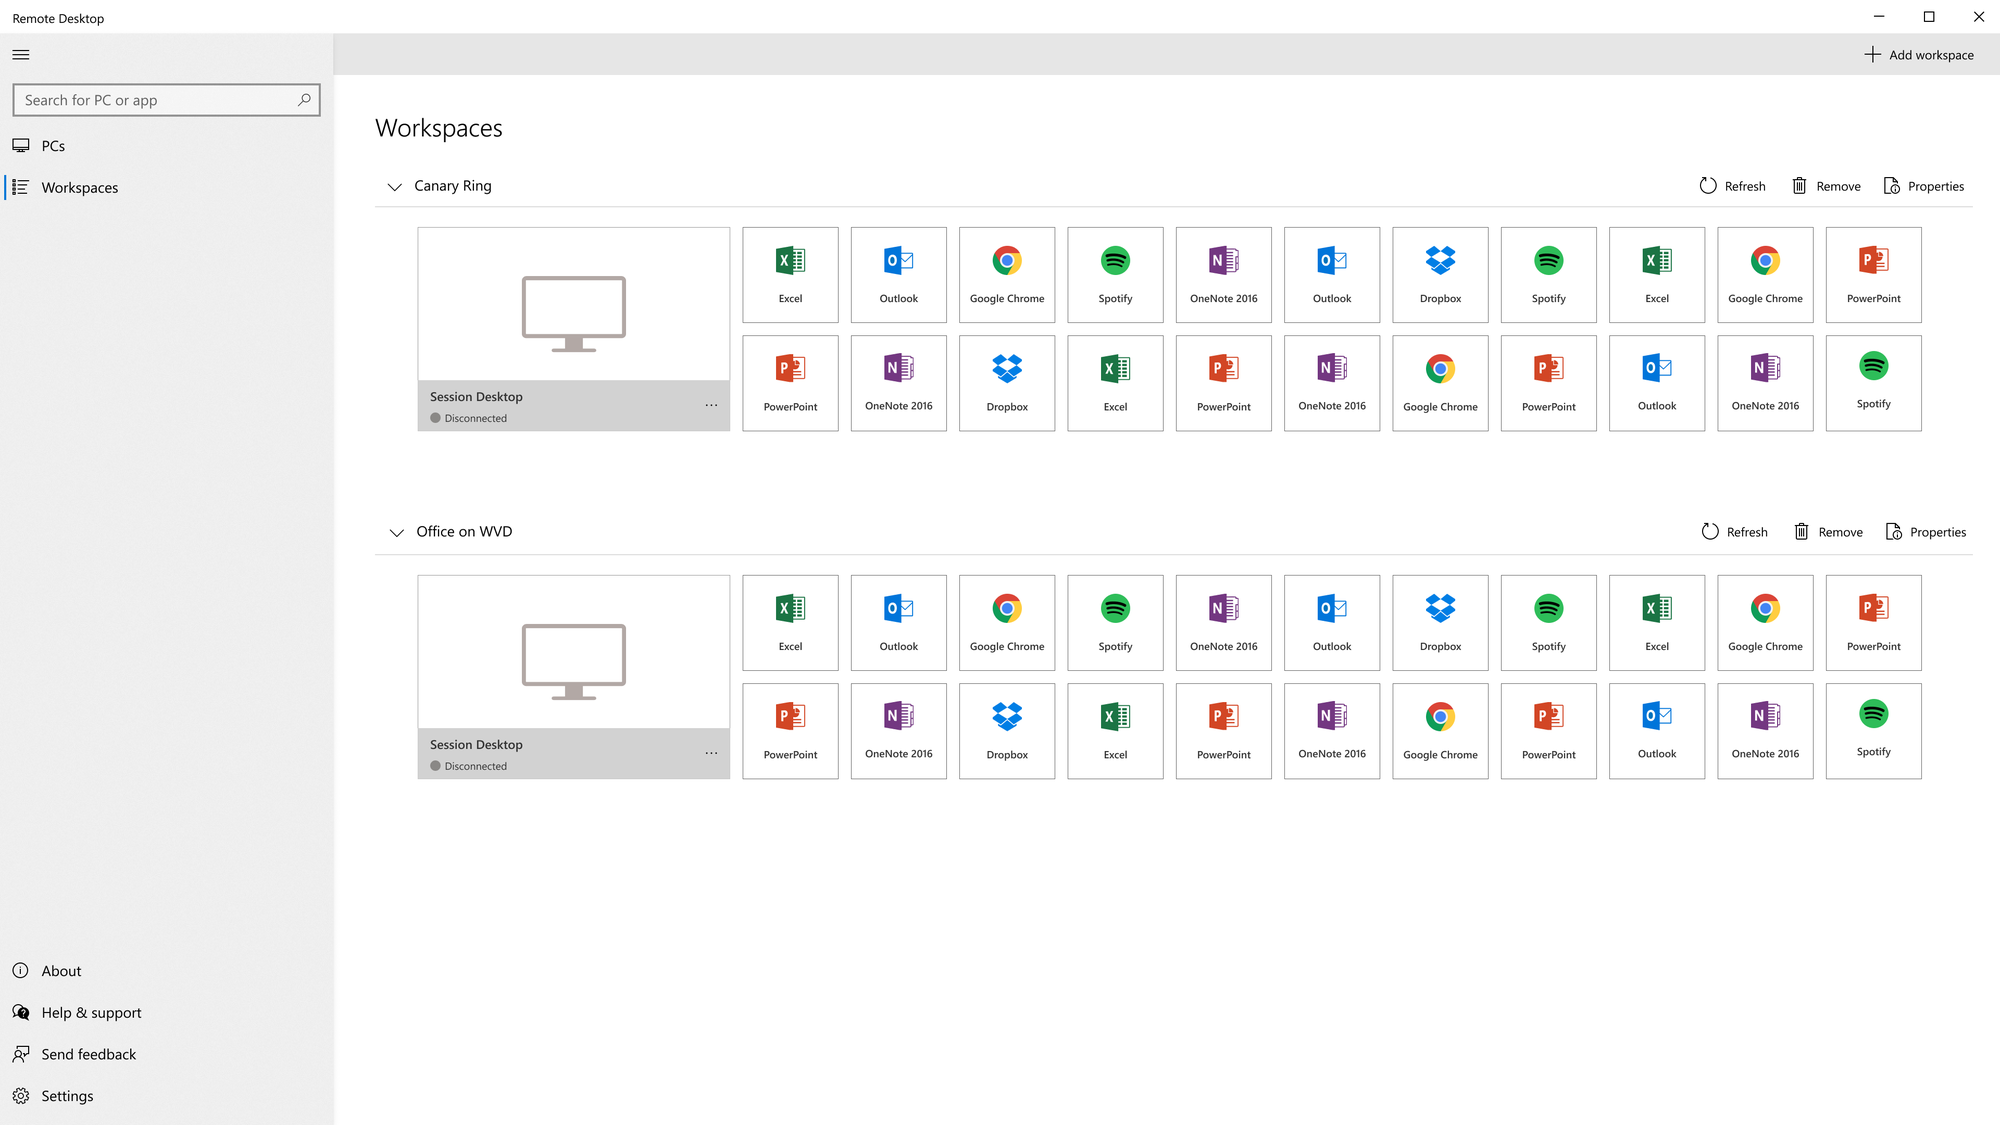Open Dropbox in Canary Ring bottom row

click(x=1007, y=383)
